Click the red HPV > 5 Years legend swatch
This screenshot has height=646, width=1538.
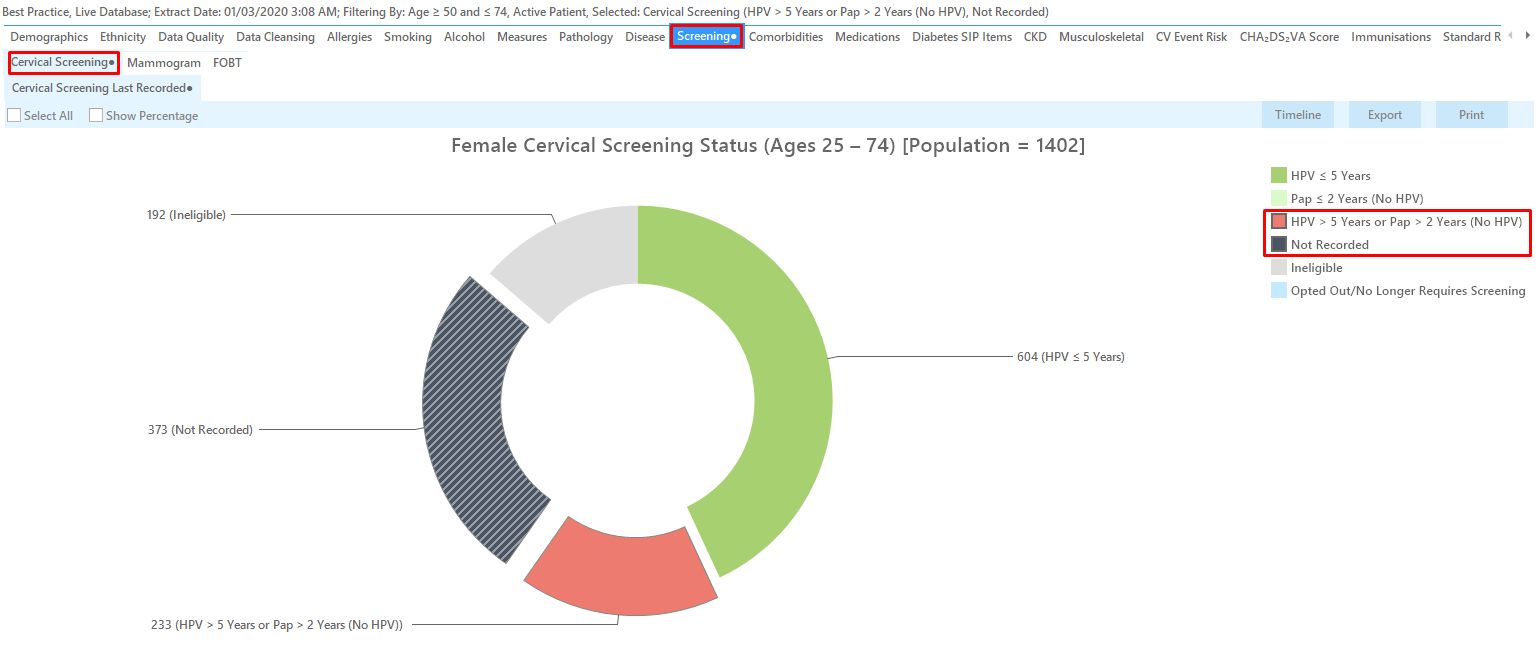point(1279,222)
